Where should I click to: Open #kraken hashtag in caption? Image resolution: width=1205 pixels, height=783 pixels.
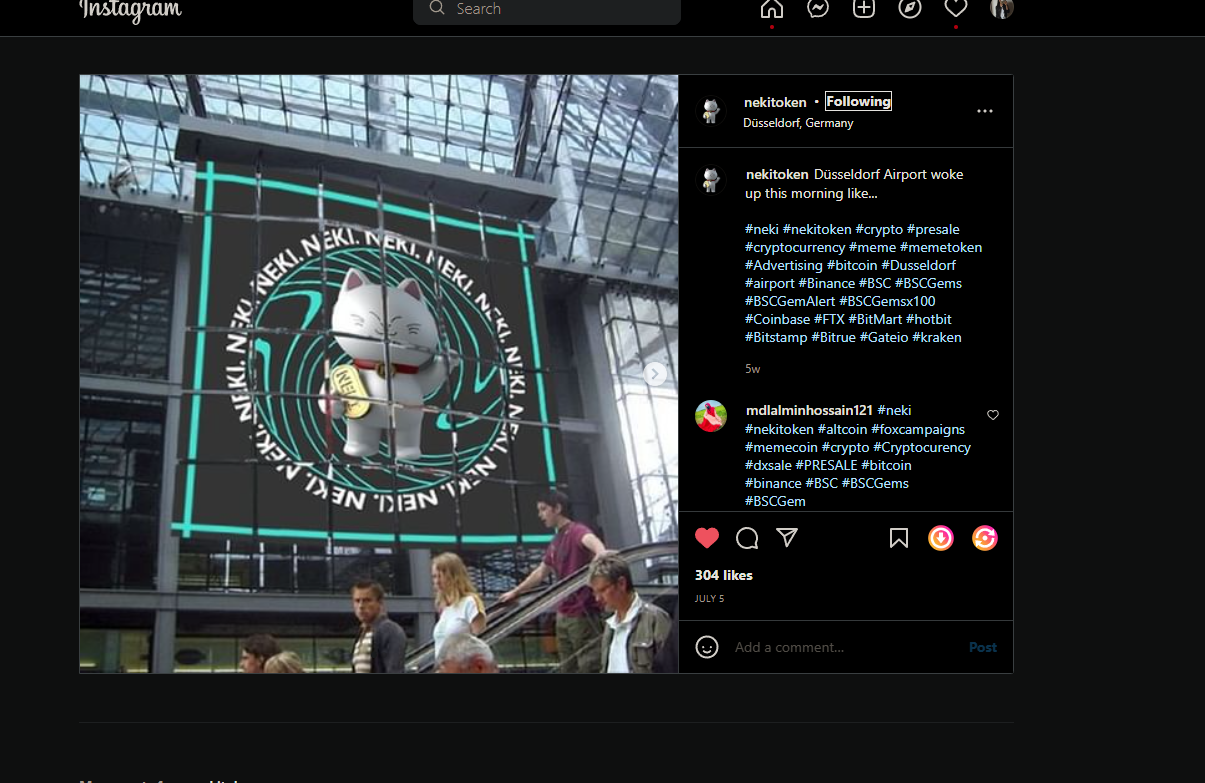(x=937, y=337)
